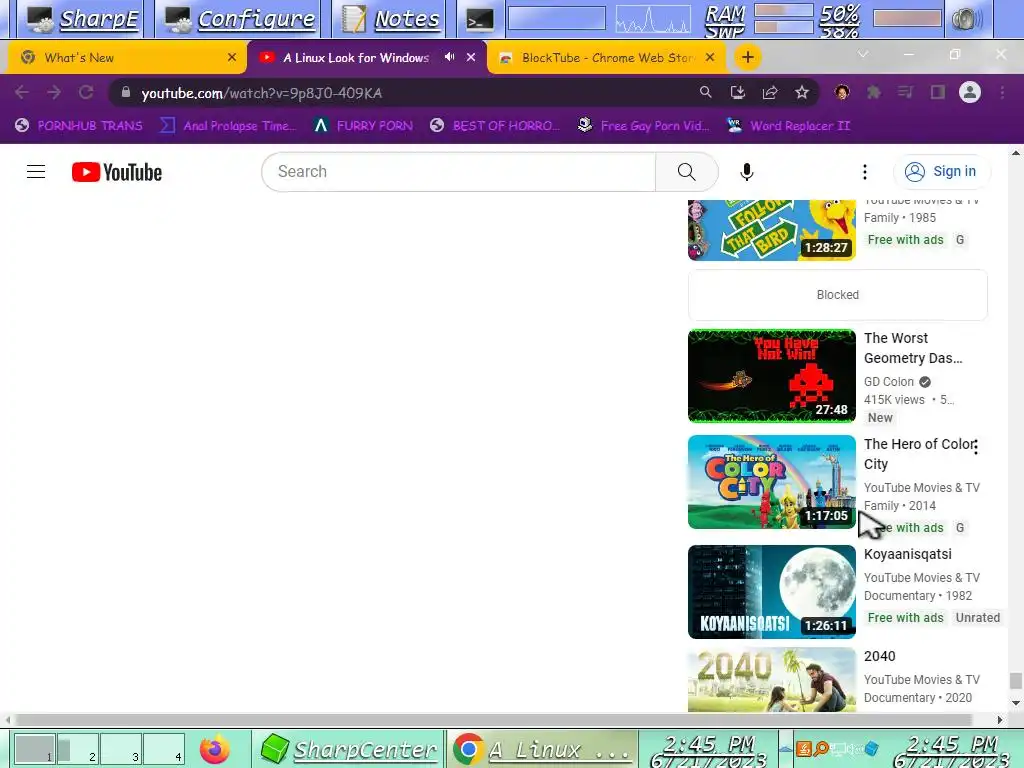Switch to virtual desktop 2
Image resolution: width=1024 pixels, height=768 pixels.
[x=78, y=749]
